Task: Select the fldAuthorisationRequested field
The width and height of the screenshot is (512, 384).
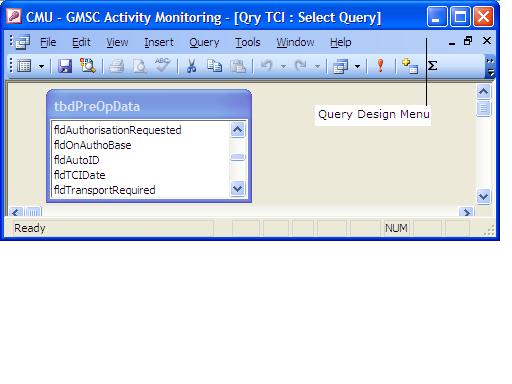Action: pos(118,130)
